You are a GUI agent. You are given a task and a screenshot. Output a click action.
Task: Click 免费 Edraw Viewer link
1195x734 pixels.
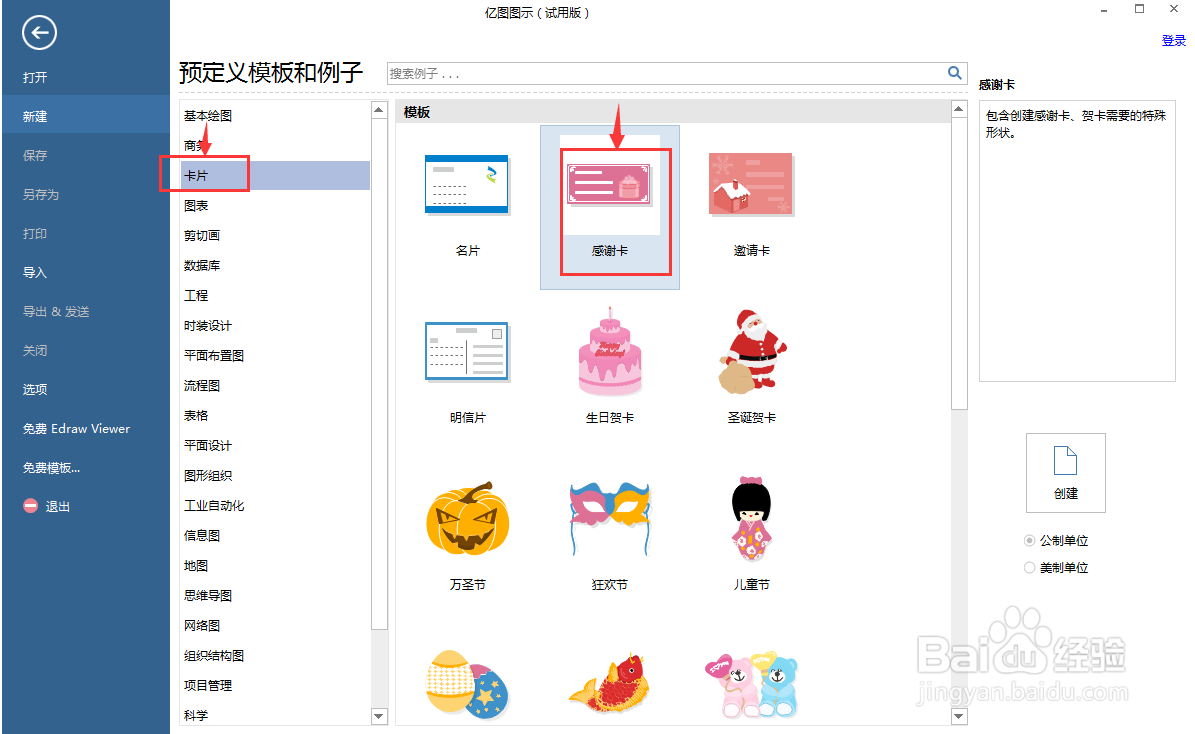(x=76, y=428)
